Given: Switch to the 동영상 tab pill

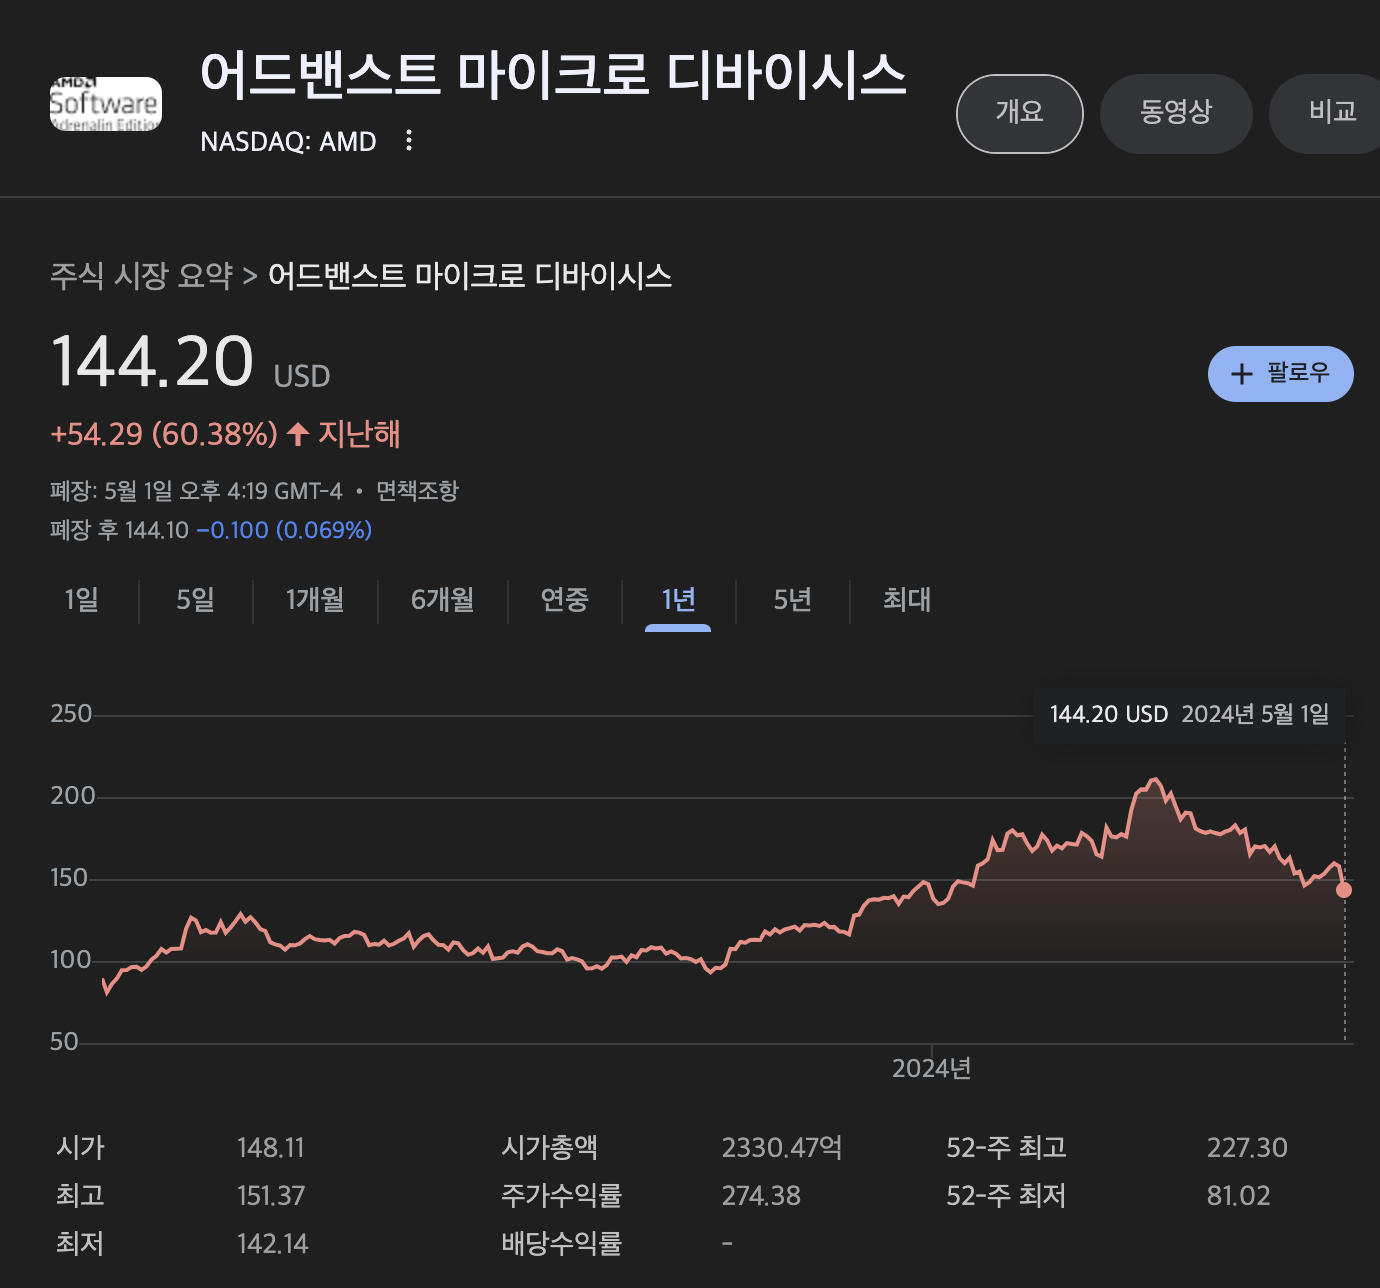Looking at the screenshot, I should tap(1176, 113).
